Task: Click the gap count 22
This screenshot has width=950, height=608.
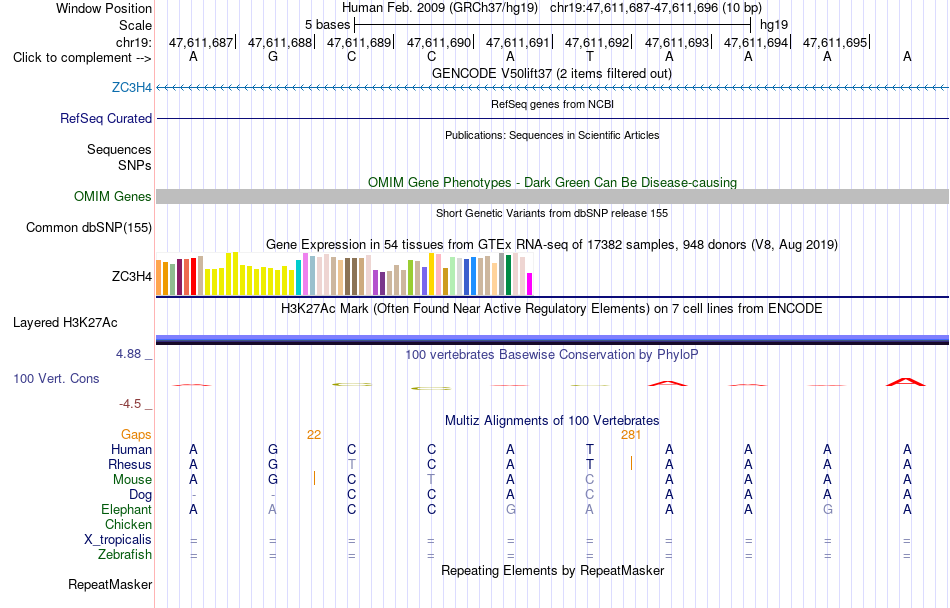Action: pyautogui.click(x=314, y=435)
